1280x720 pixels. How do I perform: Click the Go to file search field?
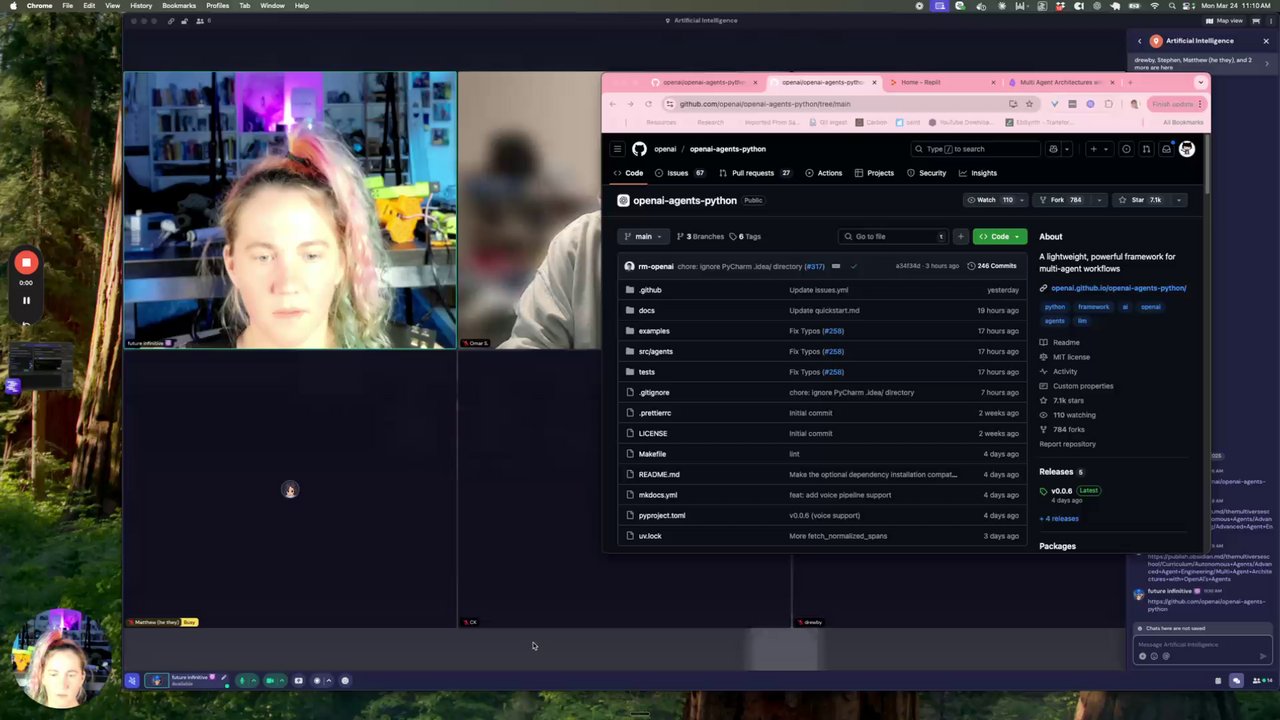(892, 237)
